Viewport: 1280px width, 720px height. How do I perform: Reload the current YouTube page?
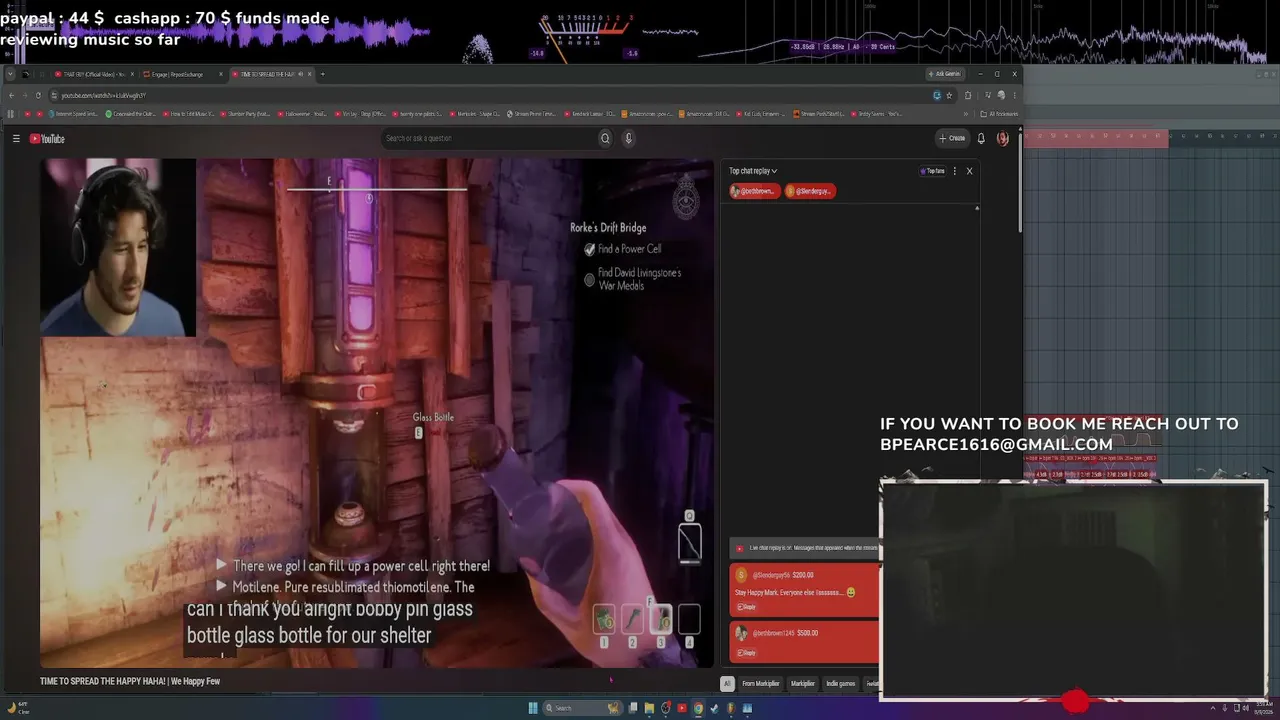[38, 95]
